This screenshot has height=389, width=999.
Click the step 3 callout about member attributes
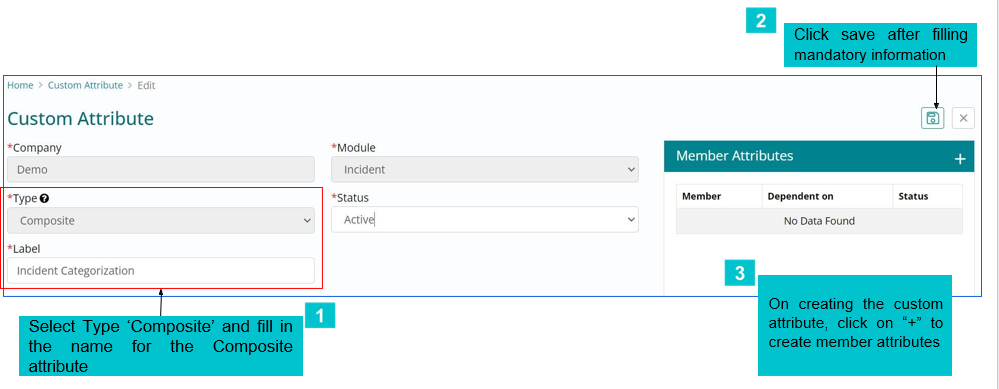(854, 325)
